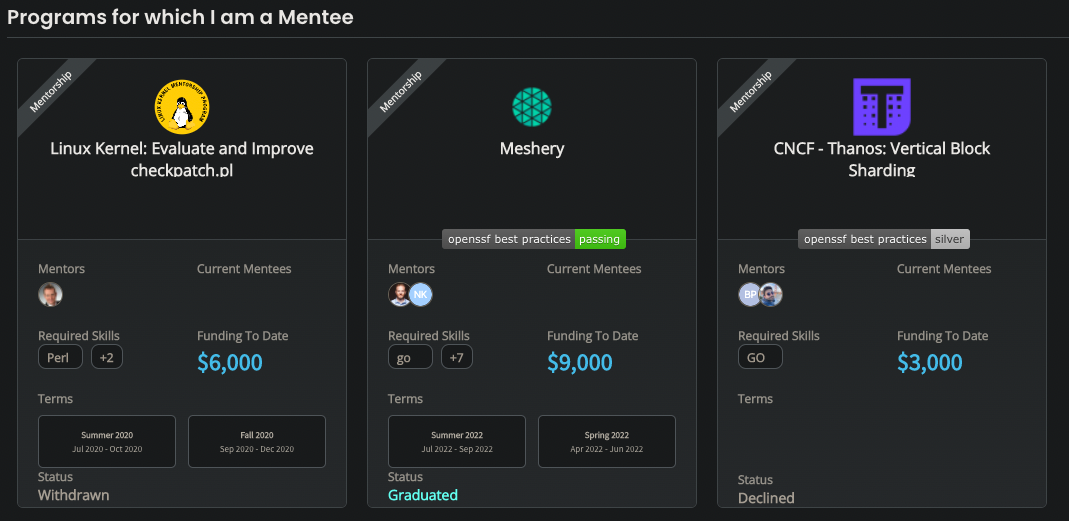Click the Terms label on Linux Kernel card
Screen dimensions: 1069x521
55,398
